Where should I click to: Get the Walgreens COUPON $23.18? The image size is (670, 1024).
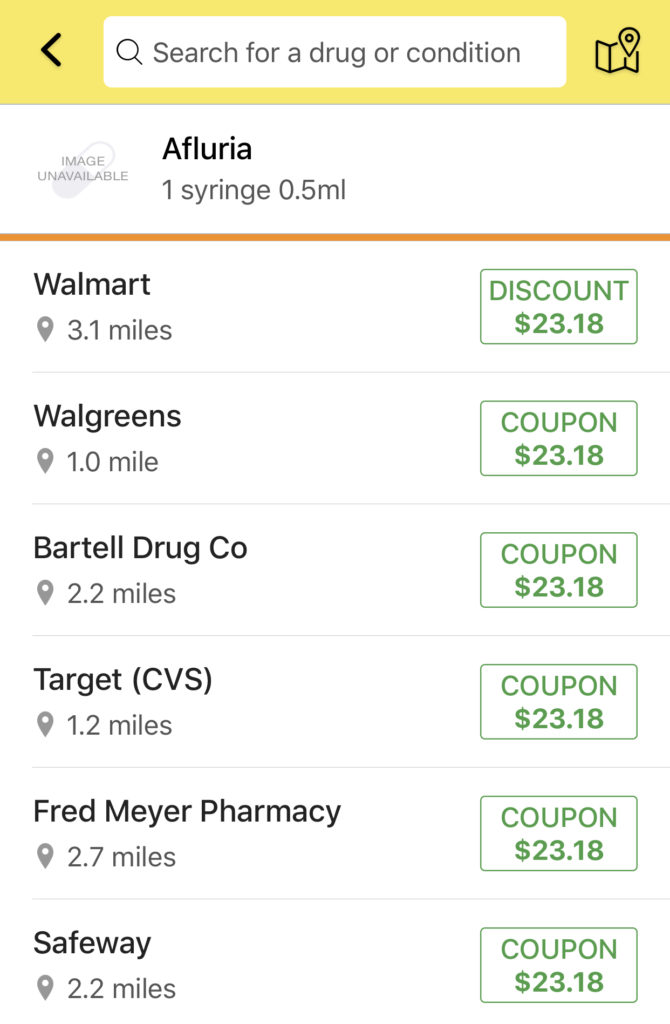point(558,438)
